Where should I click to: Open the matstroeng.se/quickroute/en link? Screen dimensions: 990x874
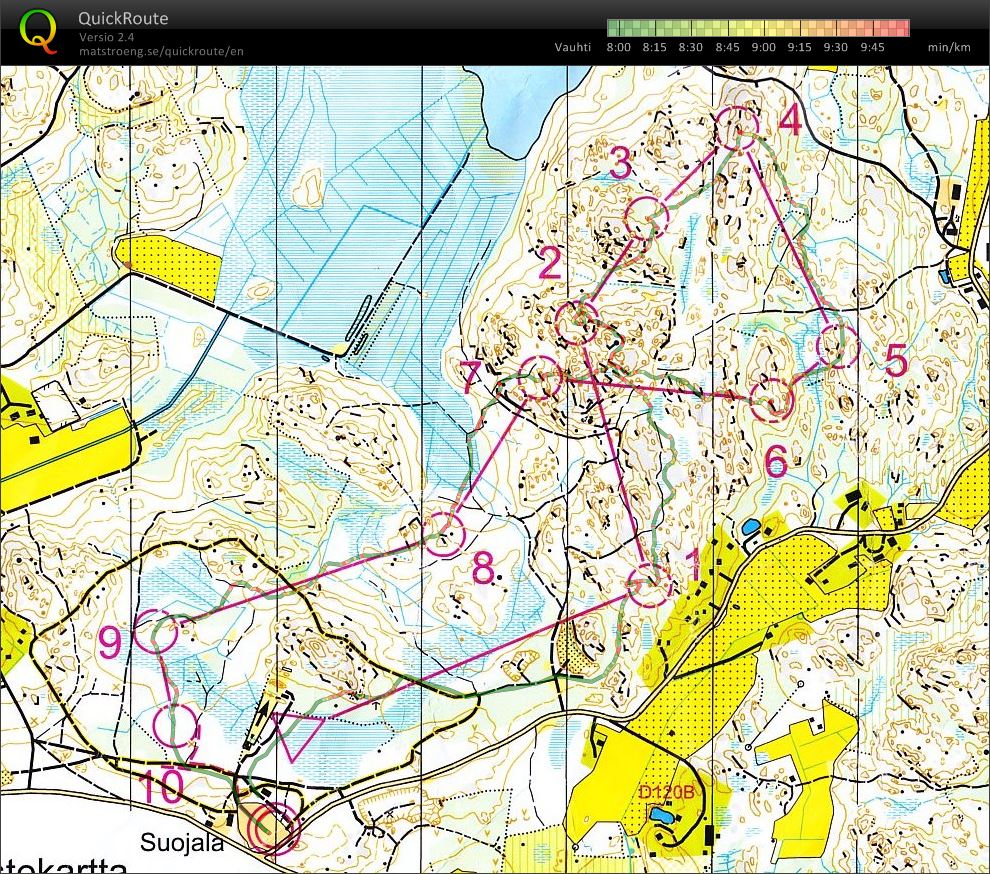[161, 50]
